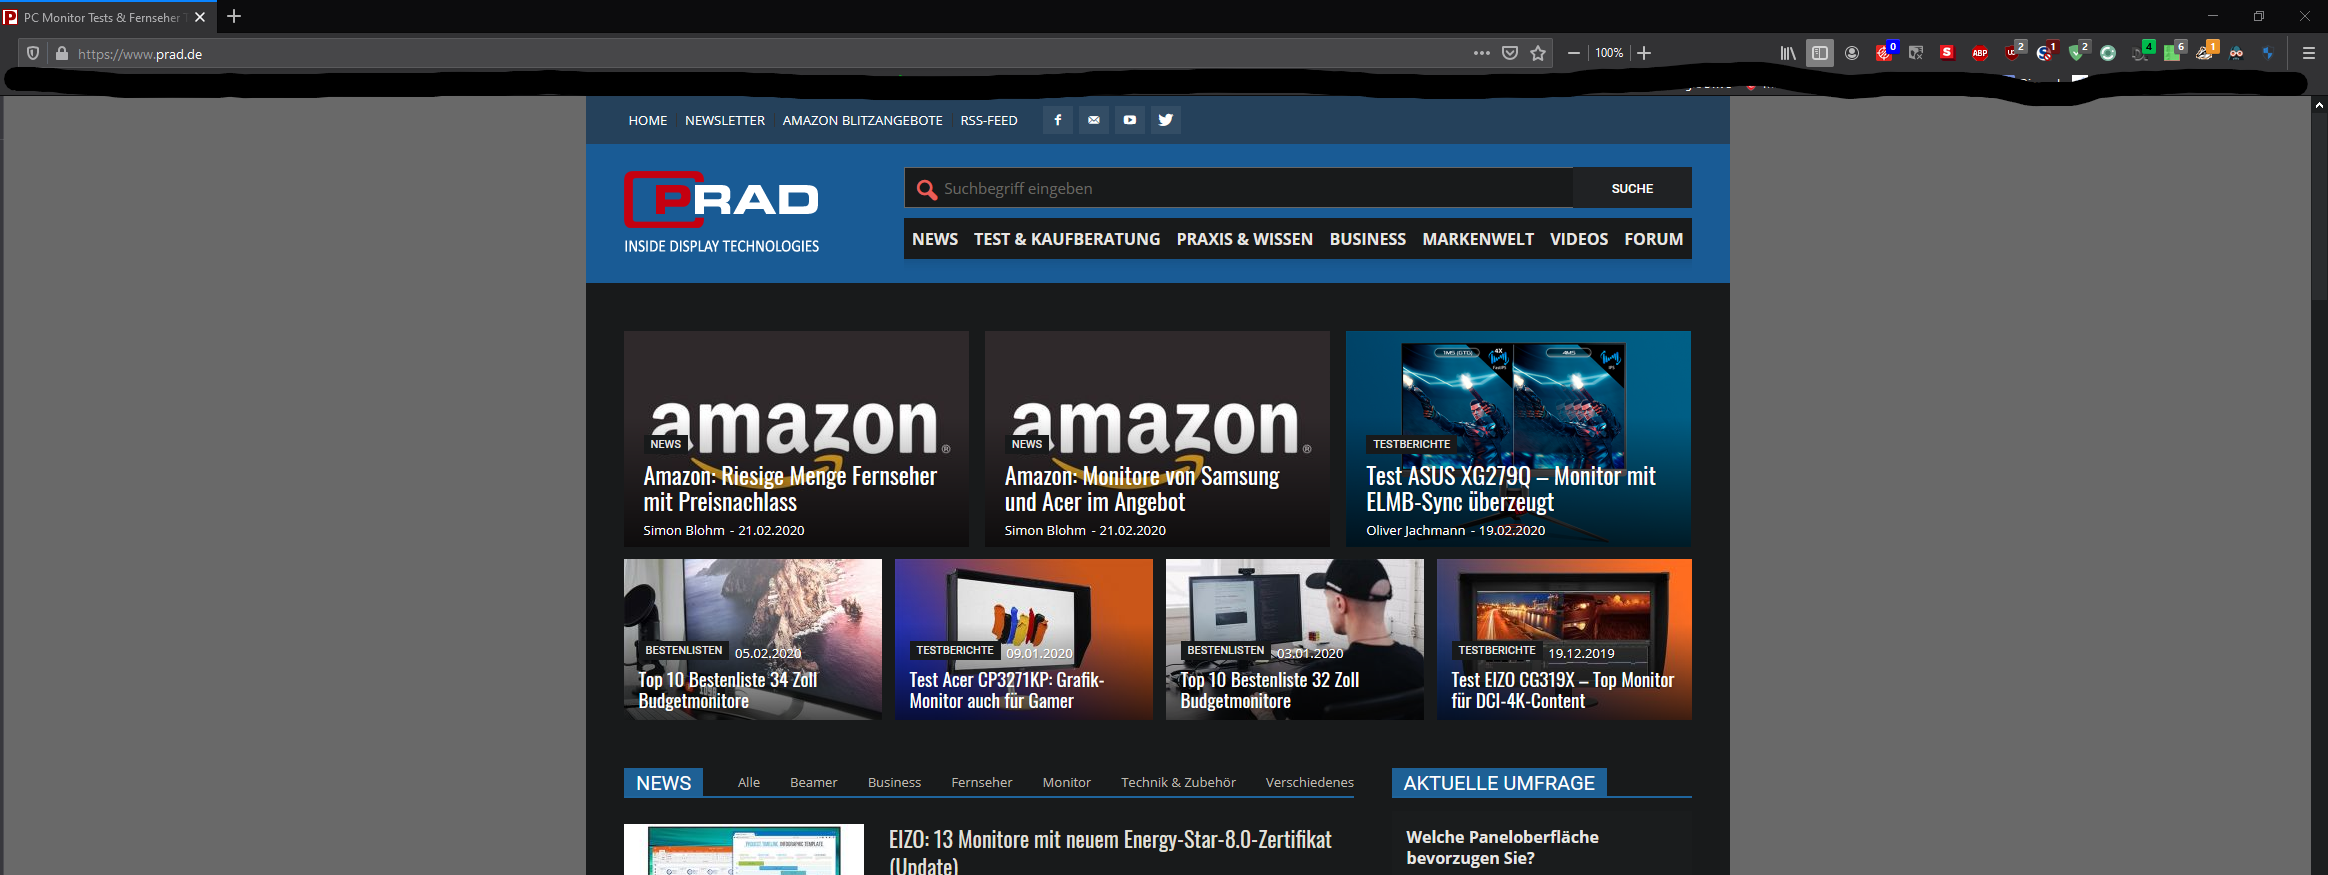Click the blue shield extension icon
This screenshot has height=875, width=2328.
coord(2268,53)
